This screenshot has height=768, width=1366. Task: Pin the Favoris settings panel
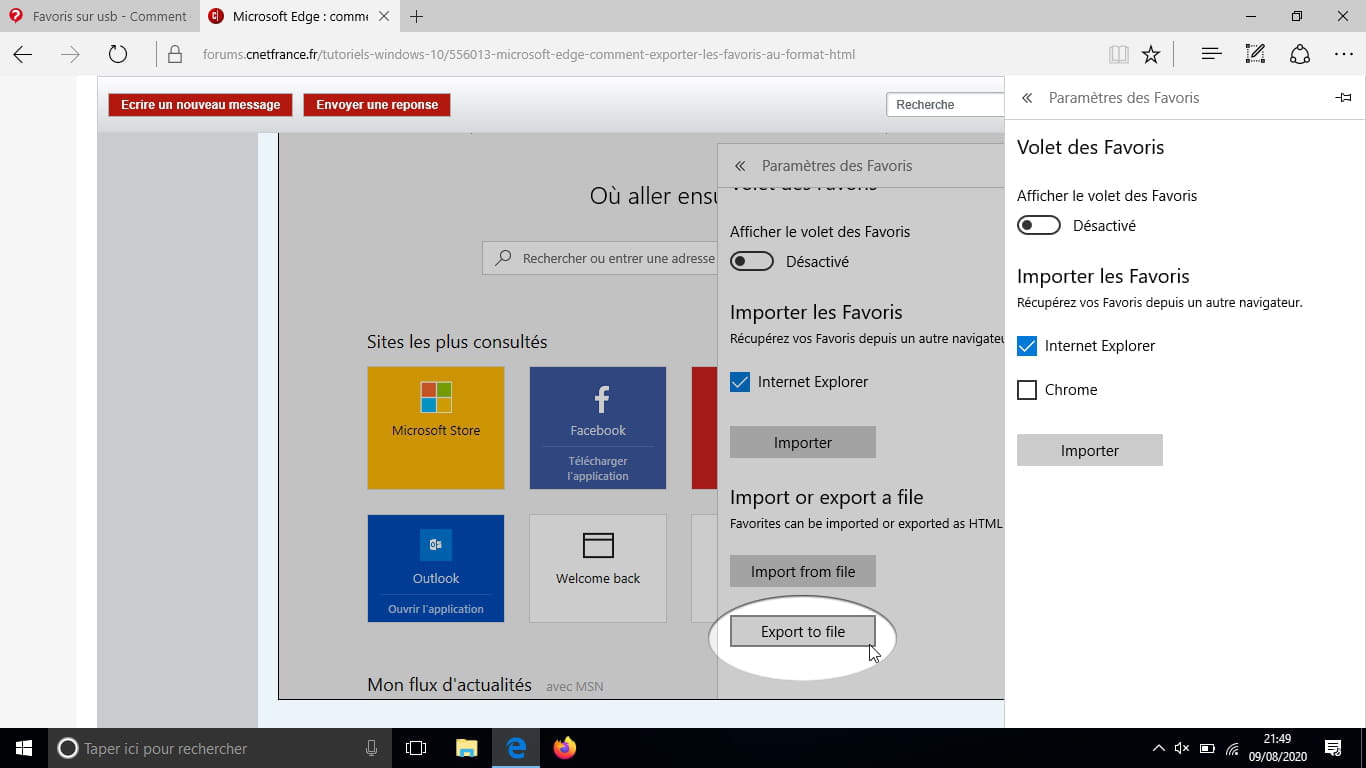[x=1344, y=98]
